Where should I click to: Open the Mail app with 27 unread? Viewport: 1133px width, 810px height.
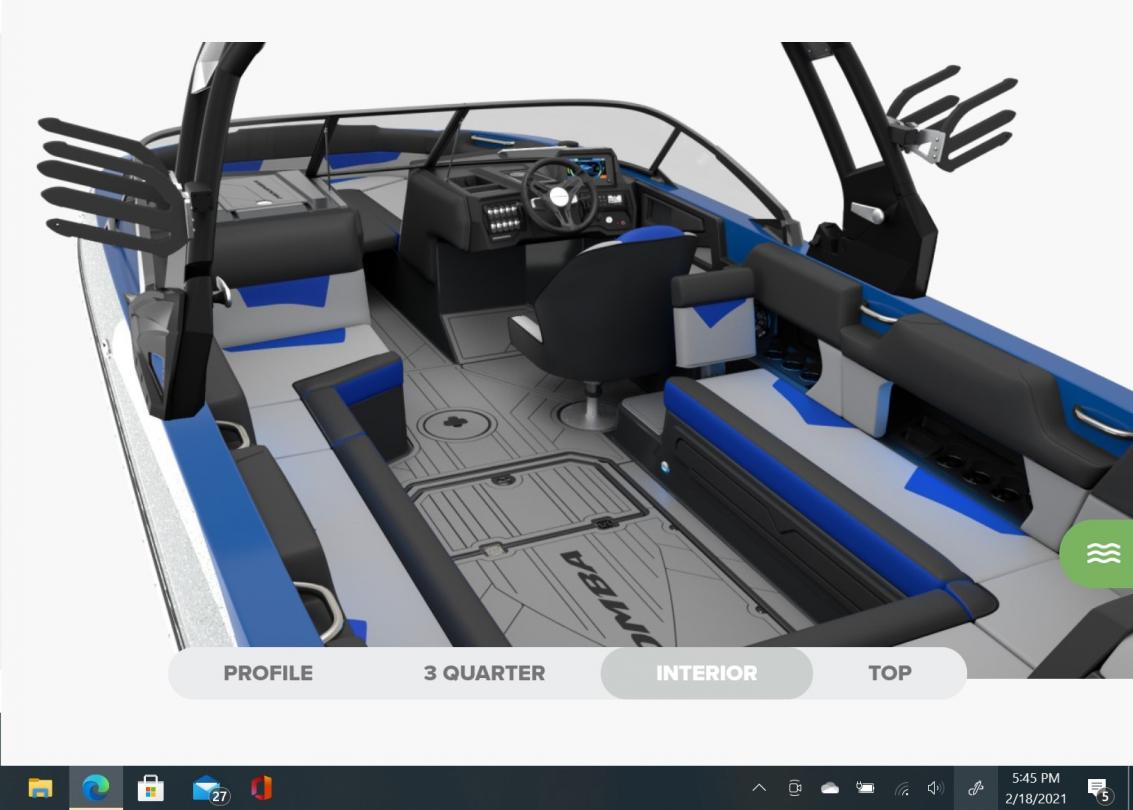click(x=207, y=788)
